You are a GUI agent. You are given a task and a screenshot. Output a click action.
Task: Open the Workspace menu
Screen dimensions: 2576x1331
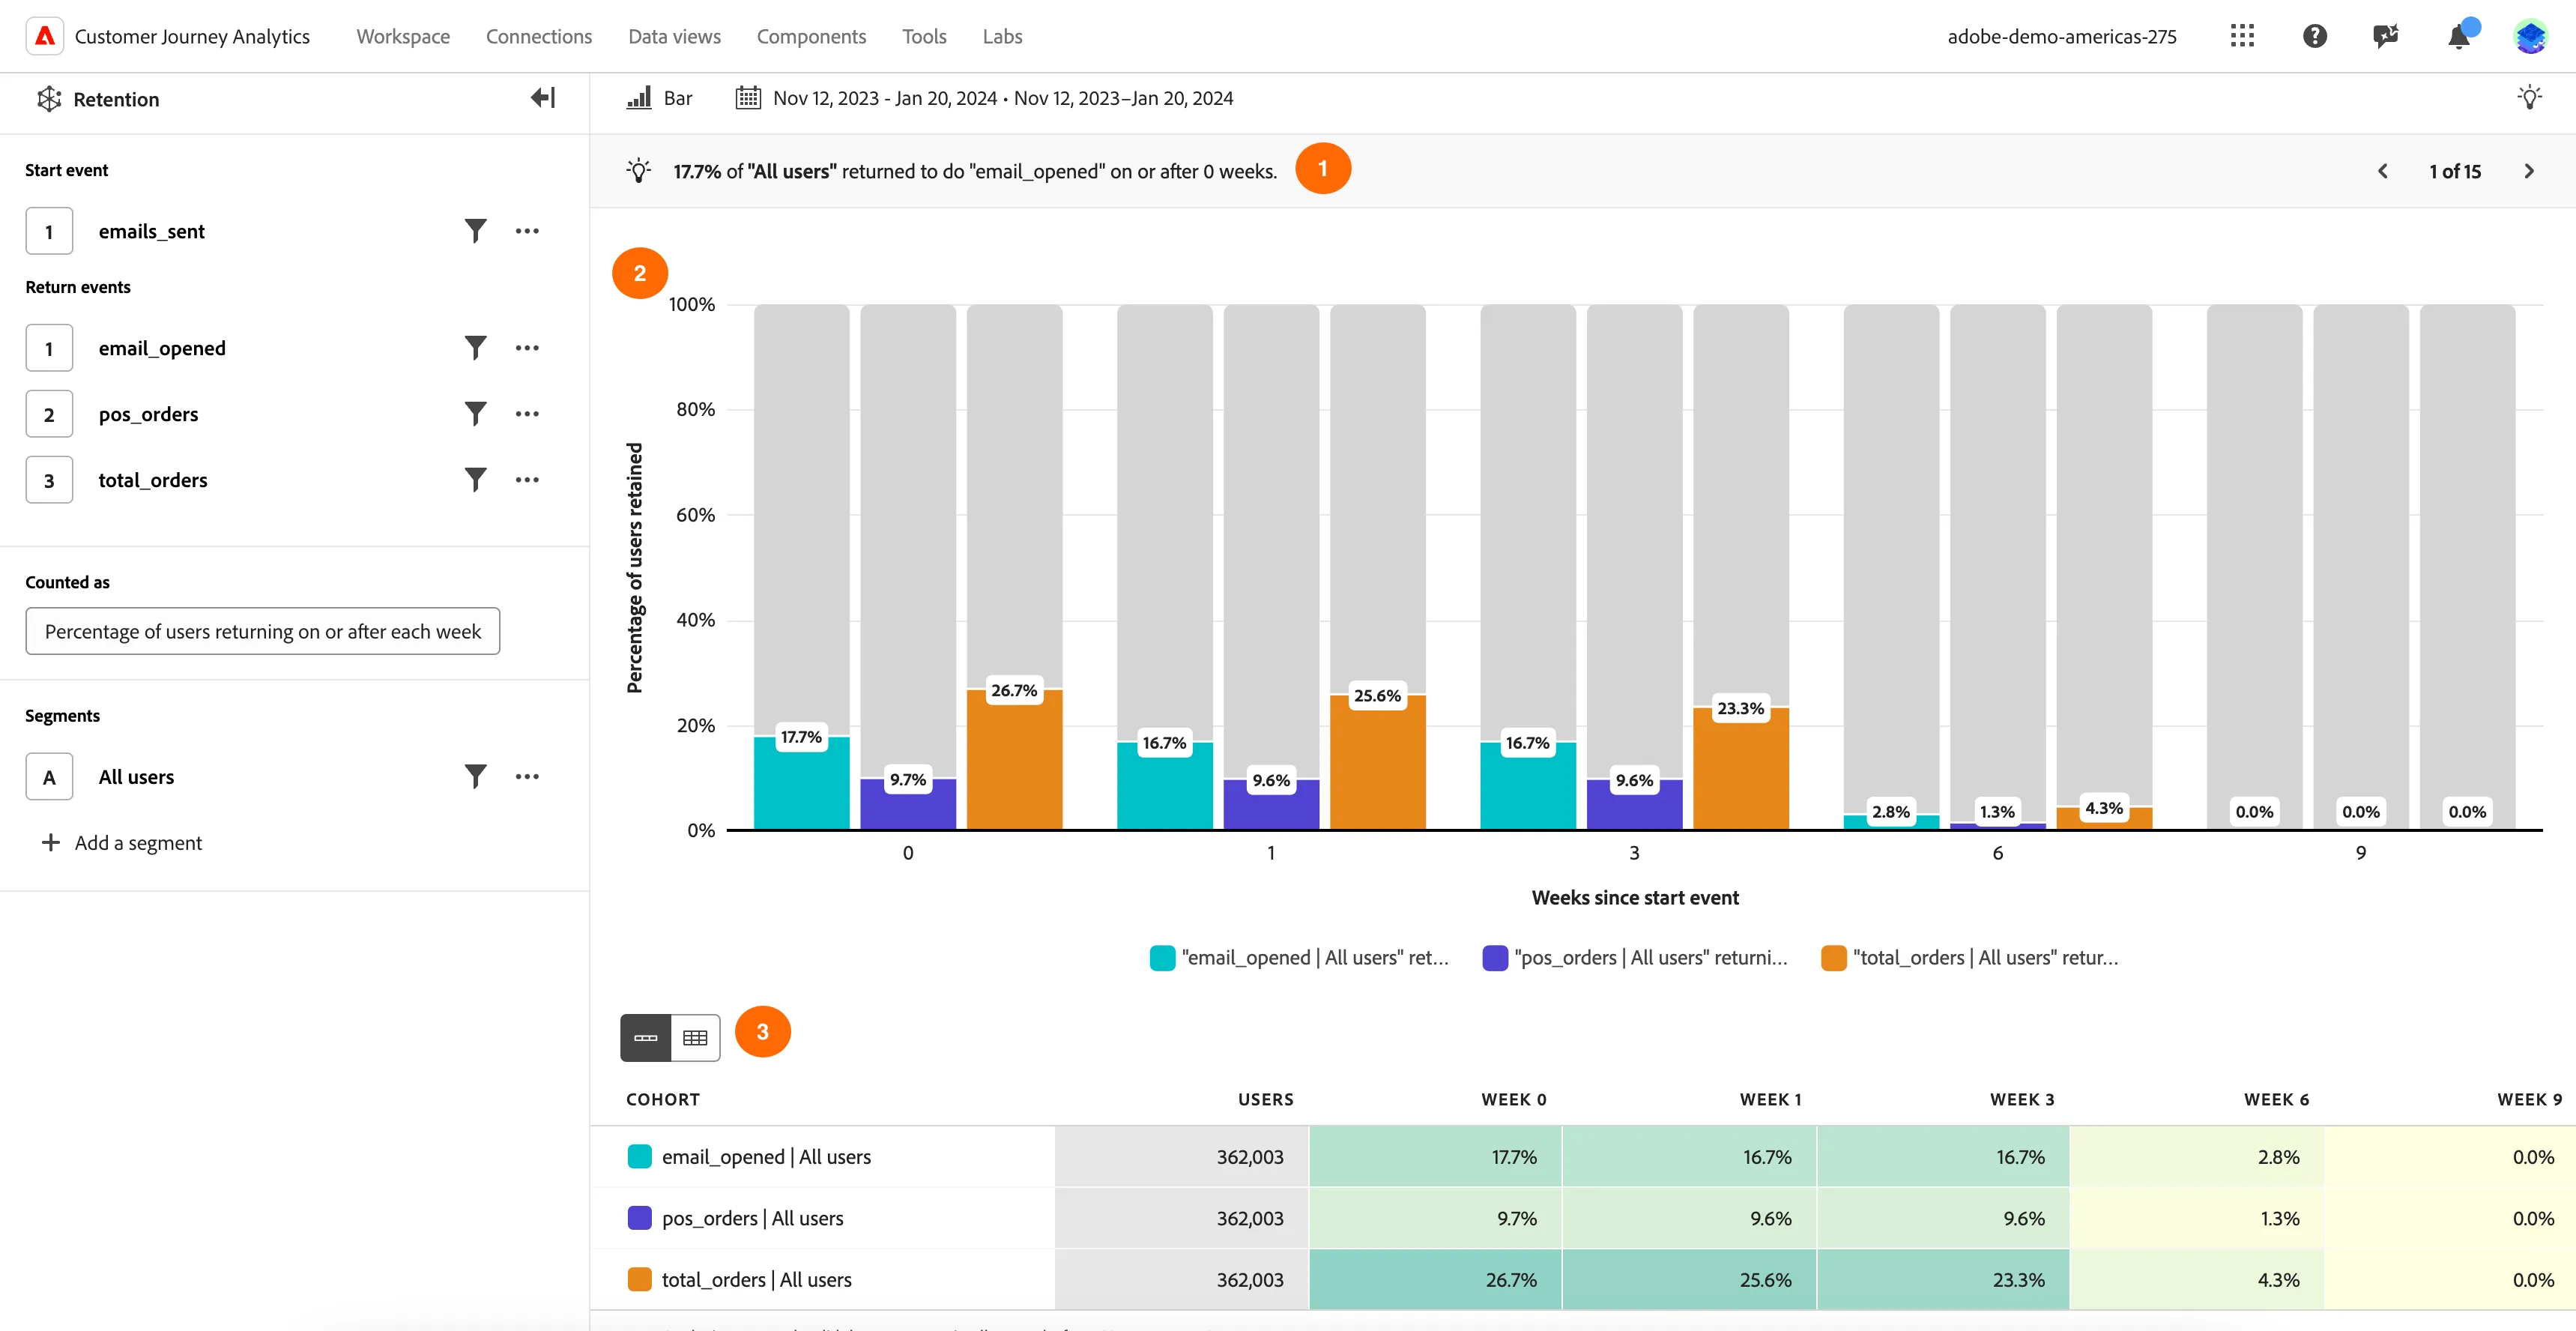click(x=403, y=36)
